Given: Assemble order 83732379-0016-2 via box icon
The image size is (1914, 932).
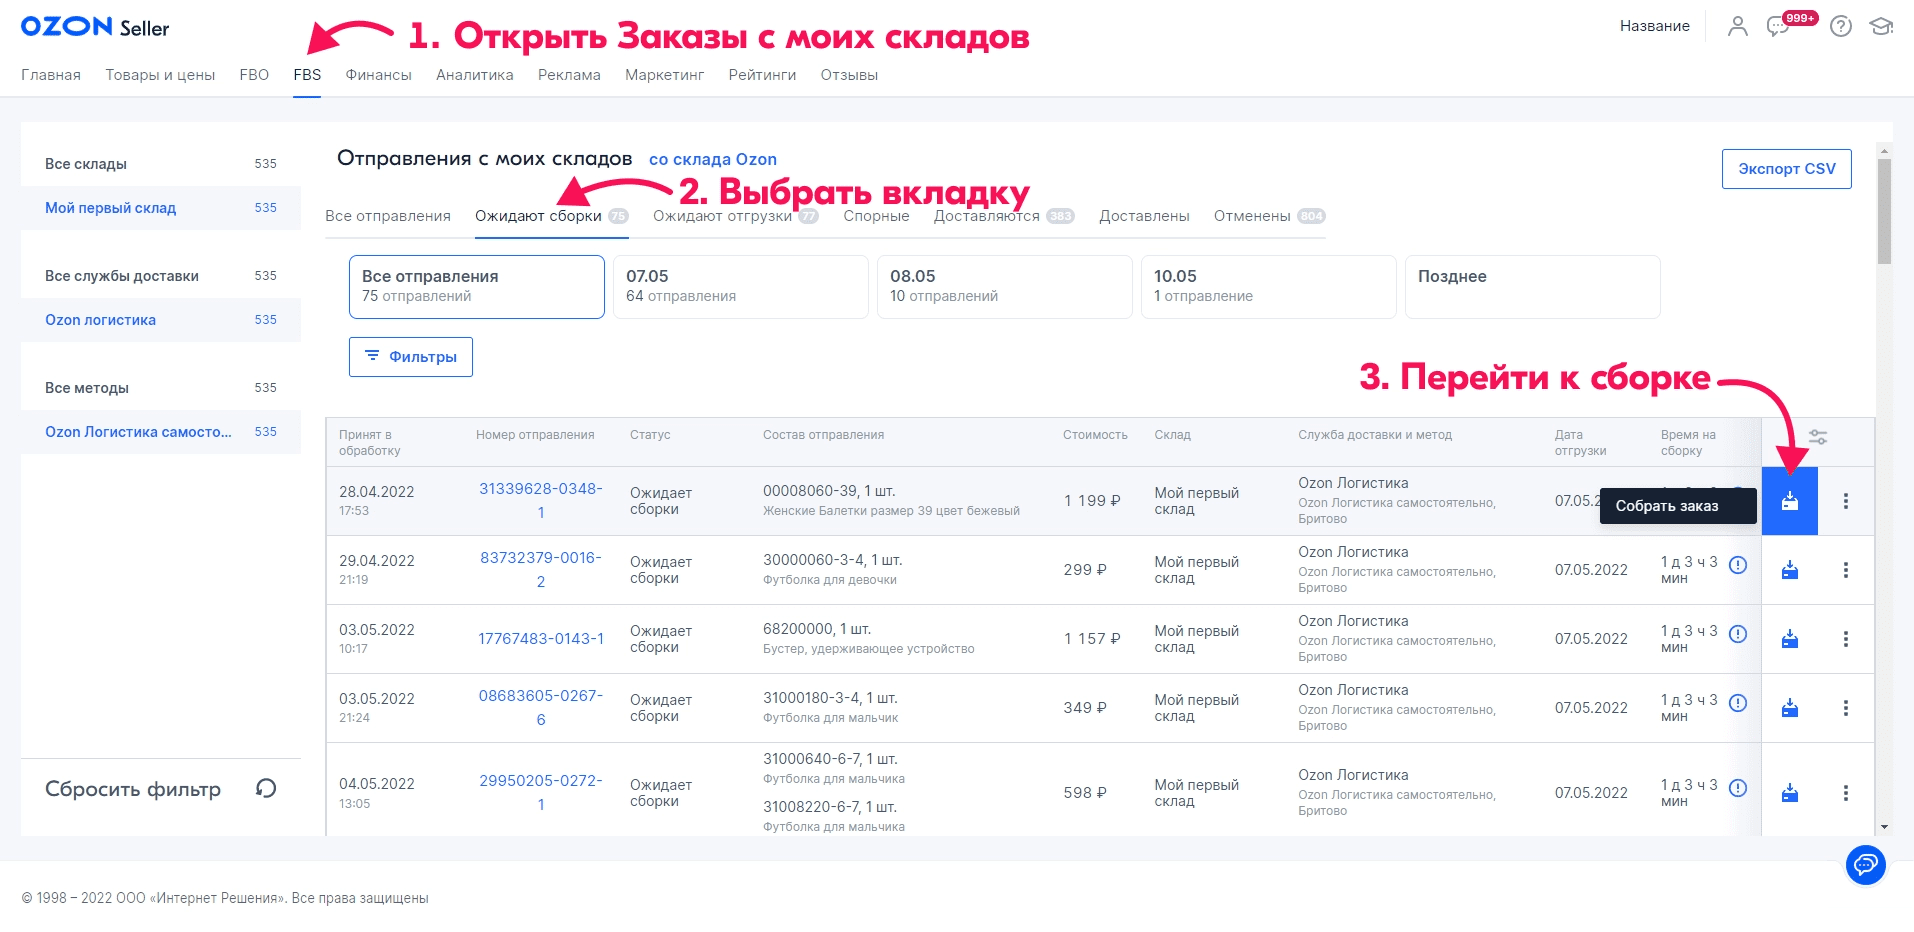Looking at the screenshot, I should (1790, 570).
